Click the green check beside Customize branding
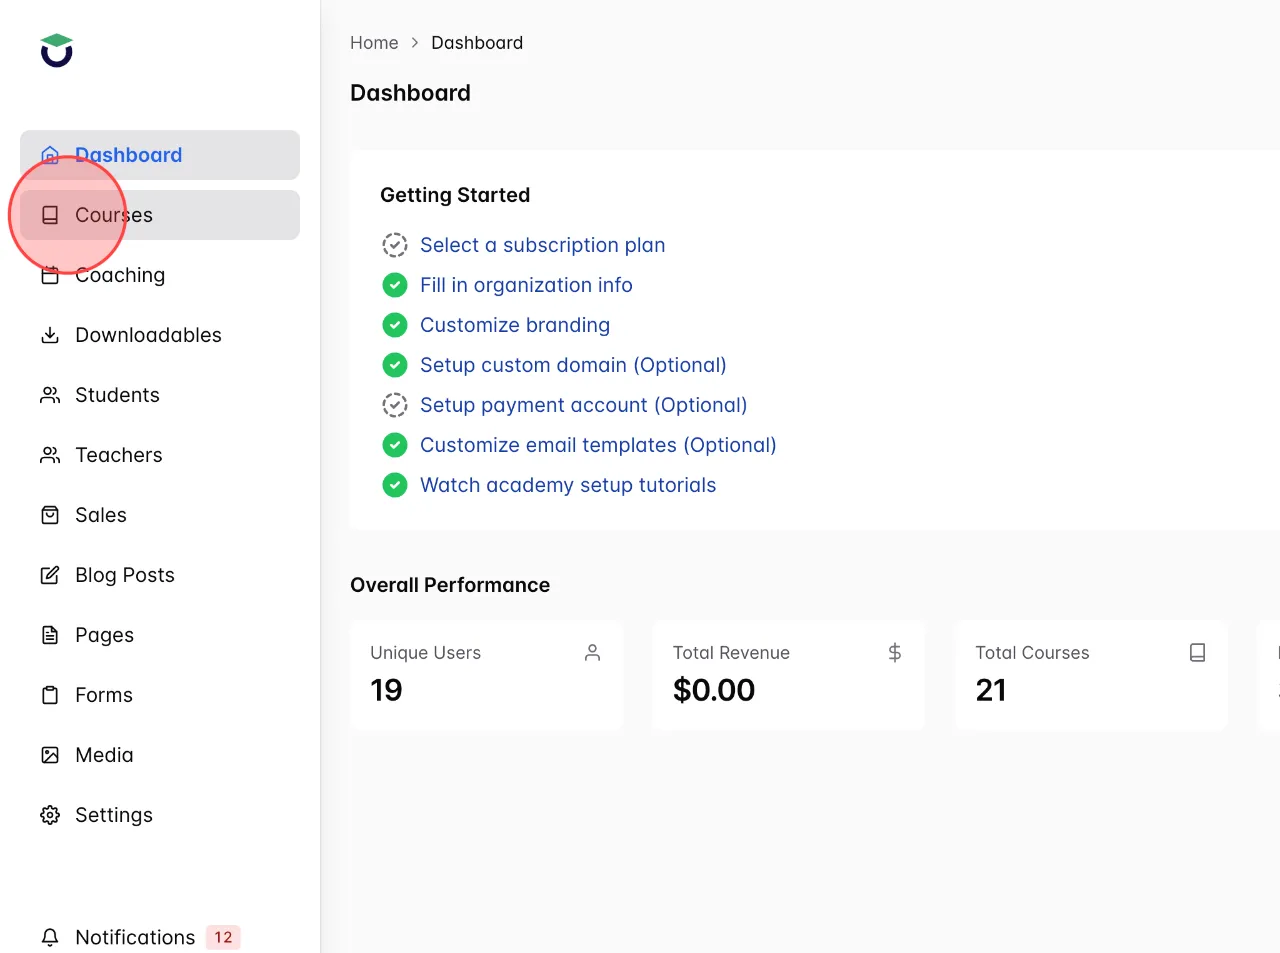This screenshot has height=953, width=1280. [395, 325]
